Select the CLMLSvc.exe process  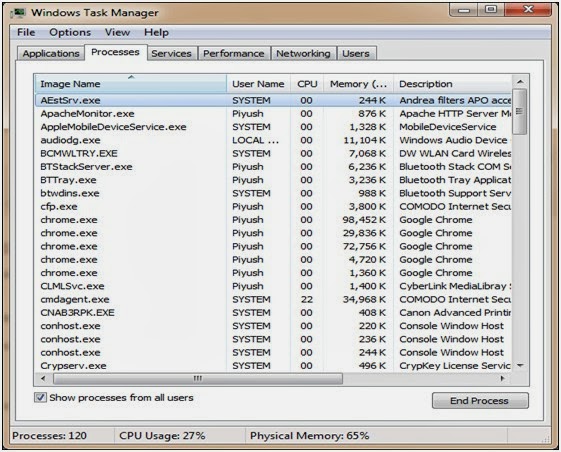click(274, 286)
